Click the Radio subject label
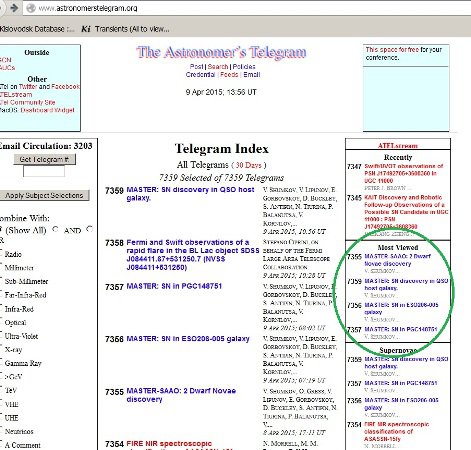The width and height of the screenshot is (471, 450). pyautogui.click(x=13, y=254)
